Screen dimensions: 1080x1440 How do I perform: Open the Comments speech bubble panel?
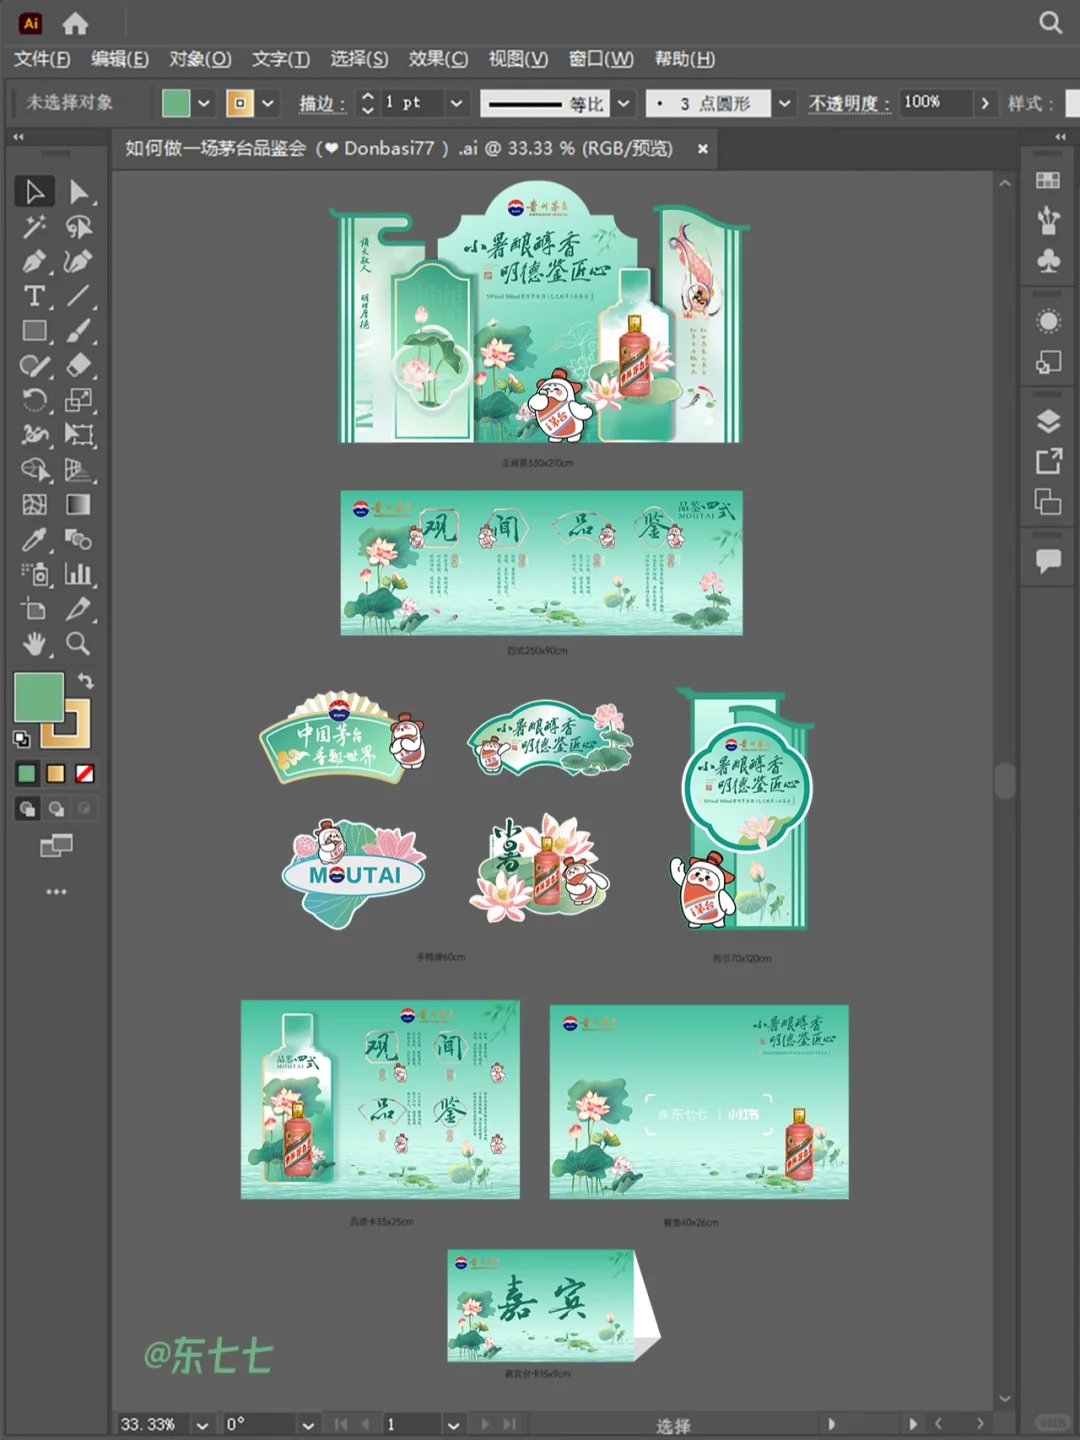pyautogui.click(x=1048, y=561)
